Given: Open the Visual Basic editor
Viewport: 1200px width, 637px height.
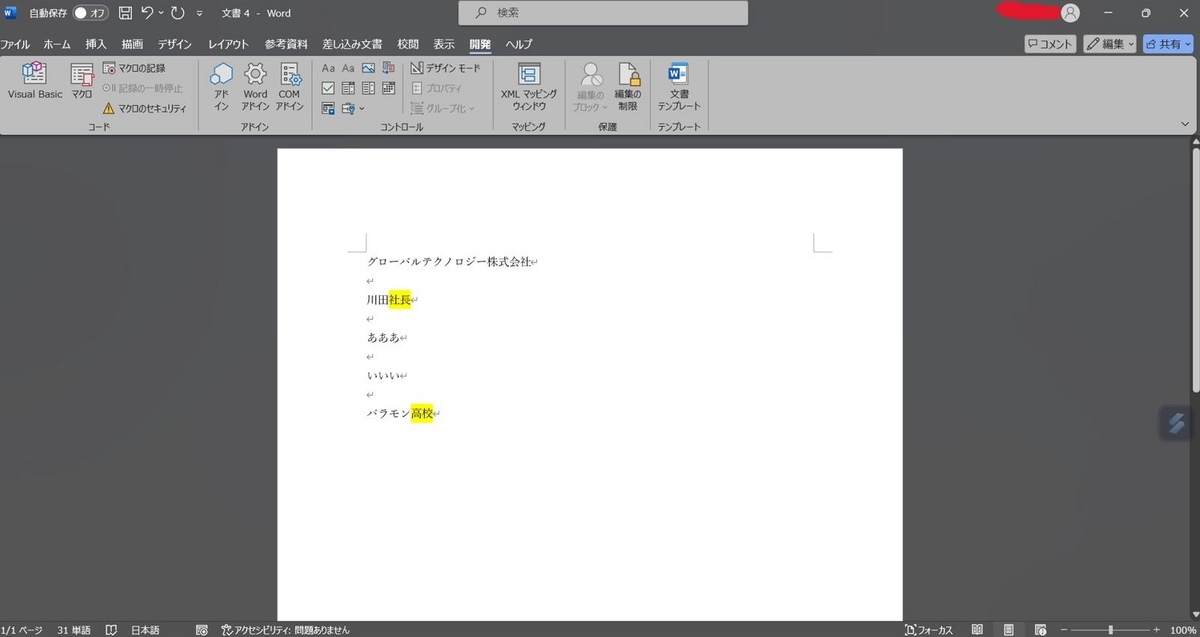Looking at the screenshot, I should pyautogui.click(x=35, y=81).
